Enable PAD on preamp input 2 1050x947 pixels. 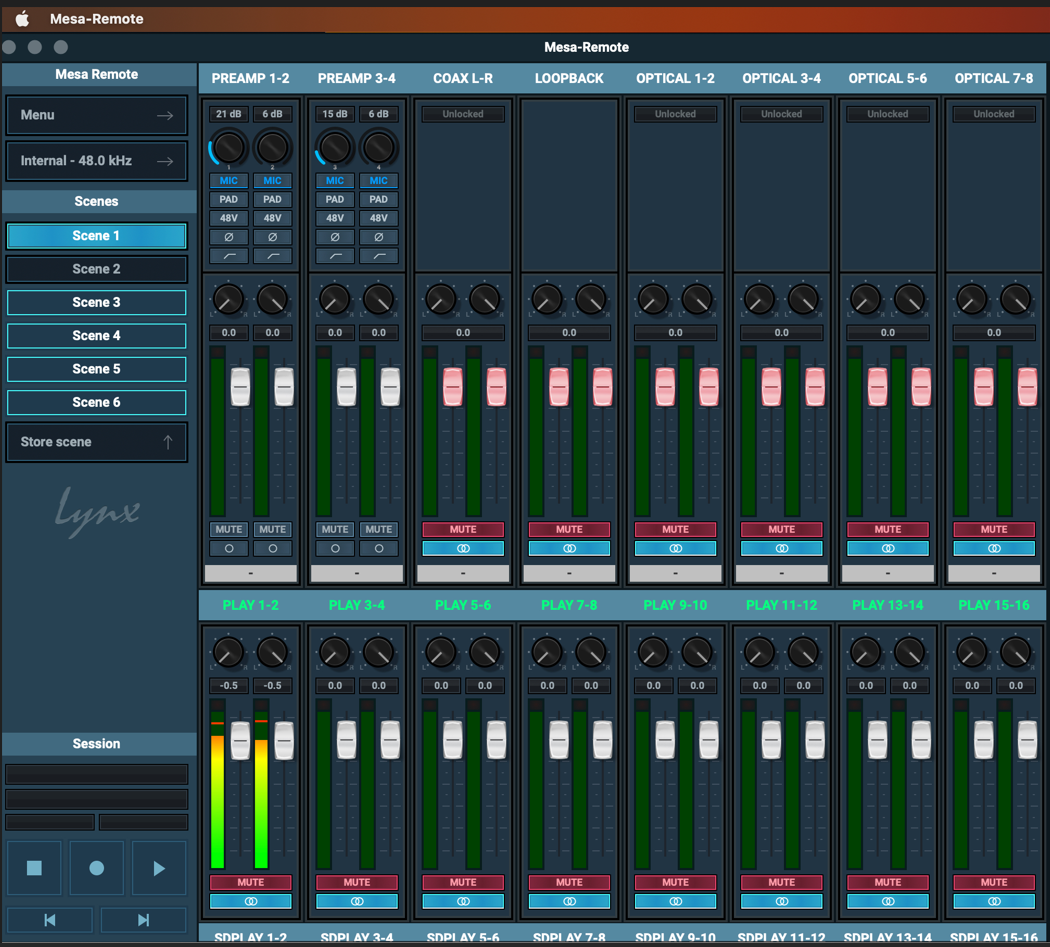pyautogui.click(x=273, y=200)
